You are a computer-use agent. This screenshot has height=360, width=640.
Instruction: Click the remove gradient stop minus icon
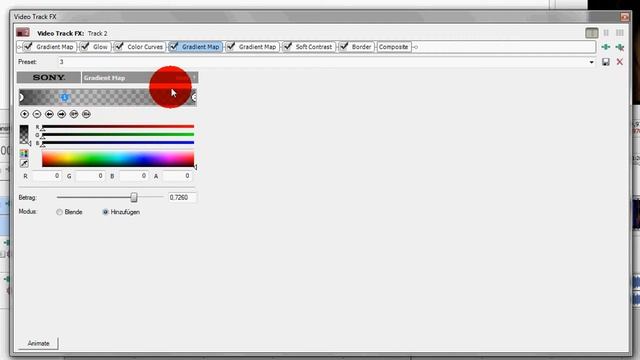click(x=37, y=114)
